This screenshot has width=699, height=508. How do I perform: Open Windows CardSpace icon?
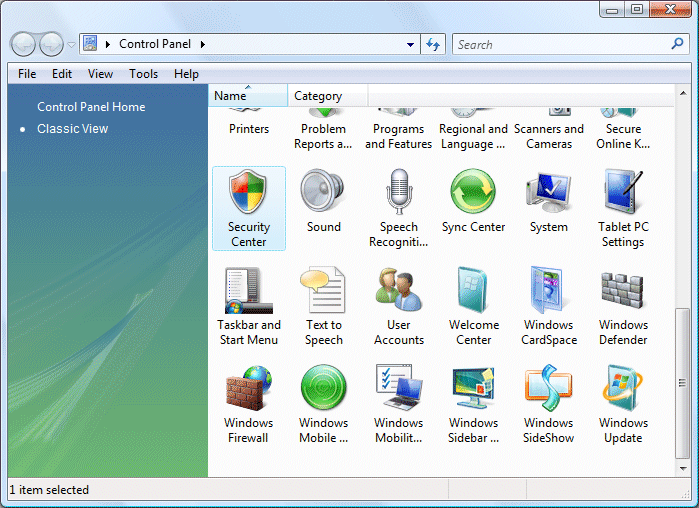click(548, 290)
